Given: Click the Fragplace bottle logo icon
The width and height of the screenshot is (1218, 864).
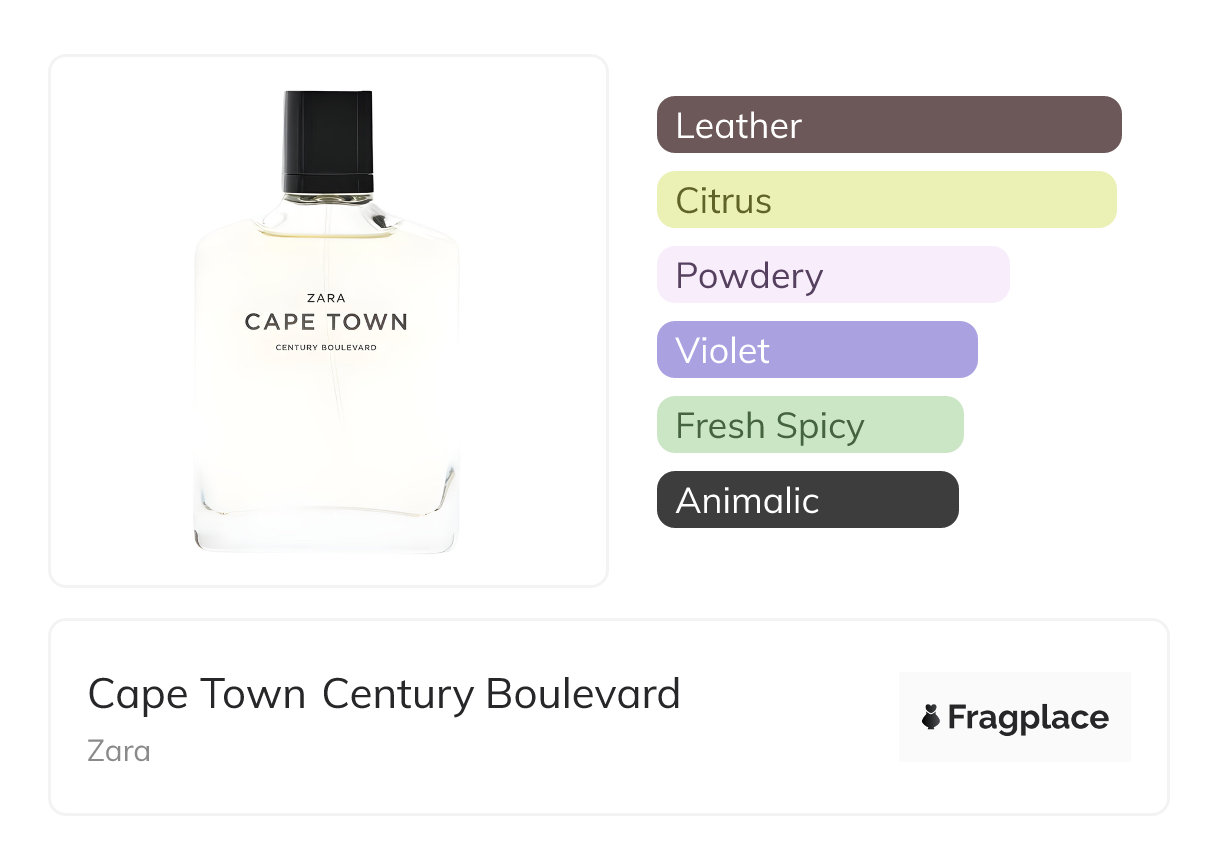Looking at the screenshot, I should point(931,717).
